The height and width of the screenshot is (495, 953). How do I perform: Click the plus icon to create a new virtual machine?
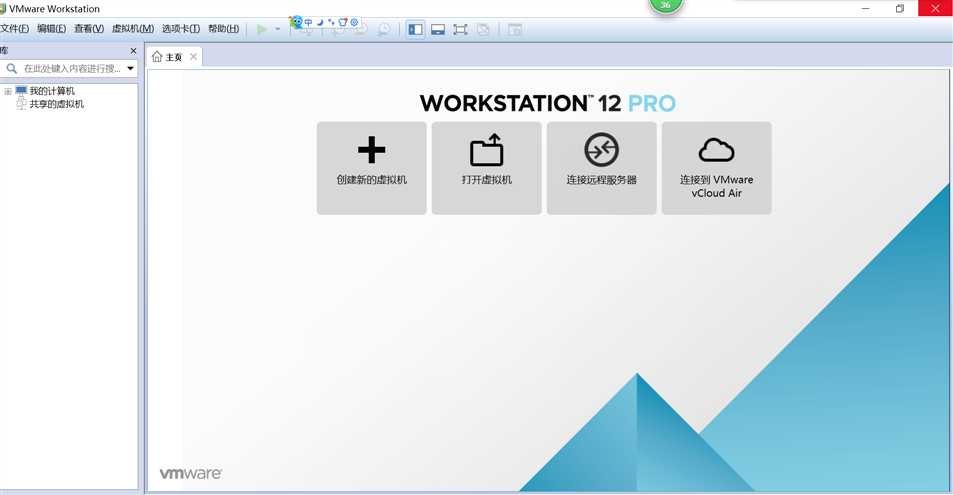[371, 150]
